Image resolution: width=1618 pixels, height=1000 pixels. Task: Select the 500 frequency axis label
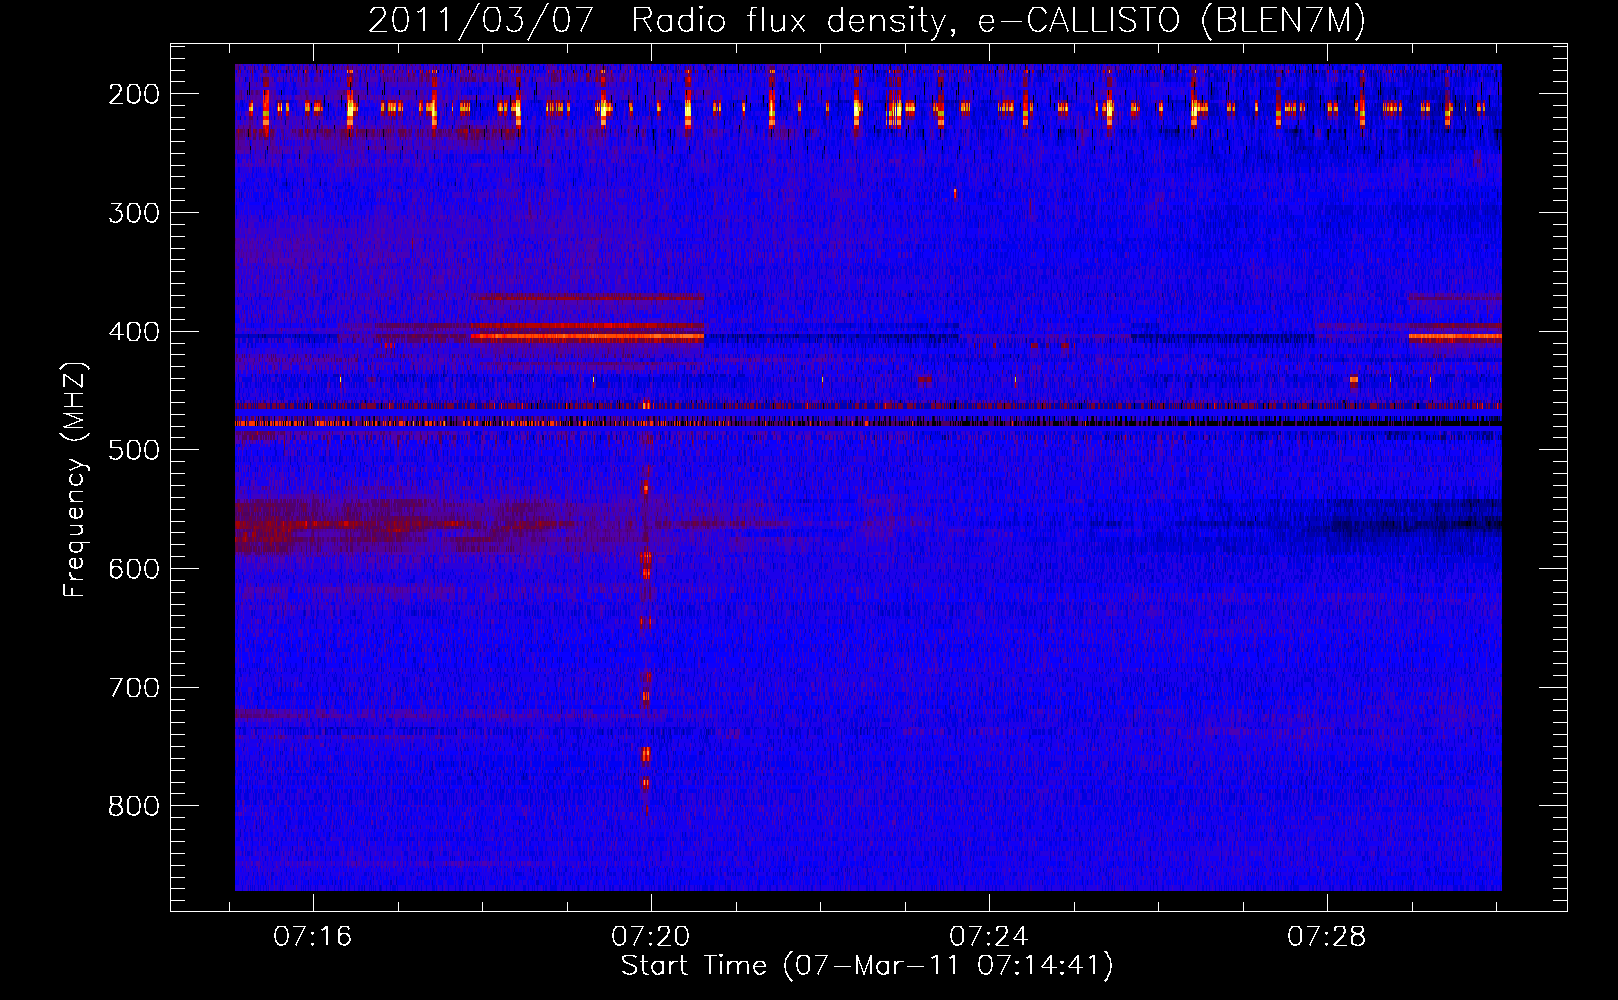tap(133, 450)
